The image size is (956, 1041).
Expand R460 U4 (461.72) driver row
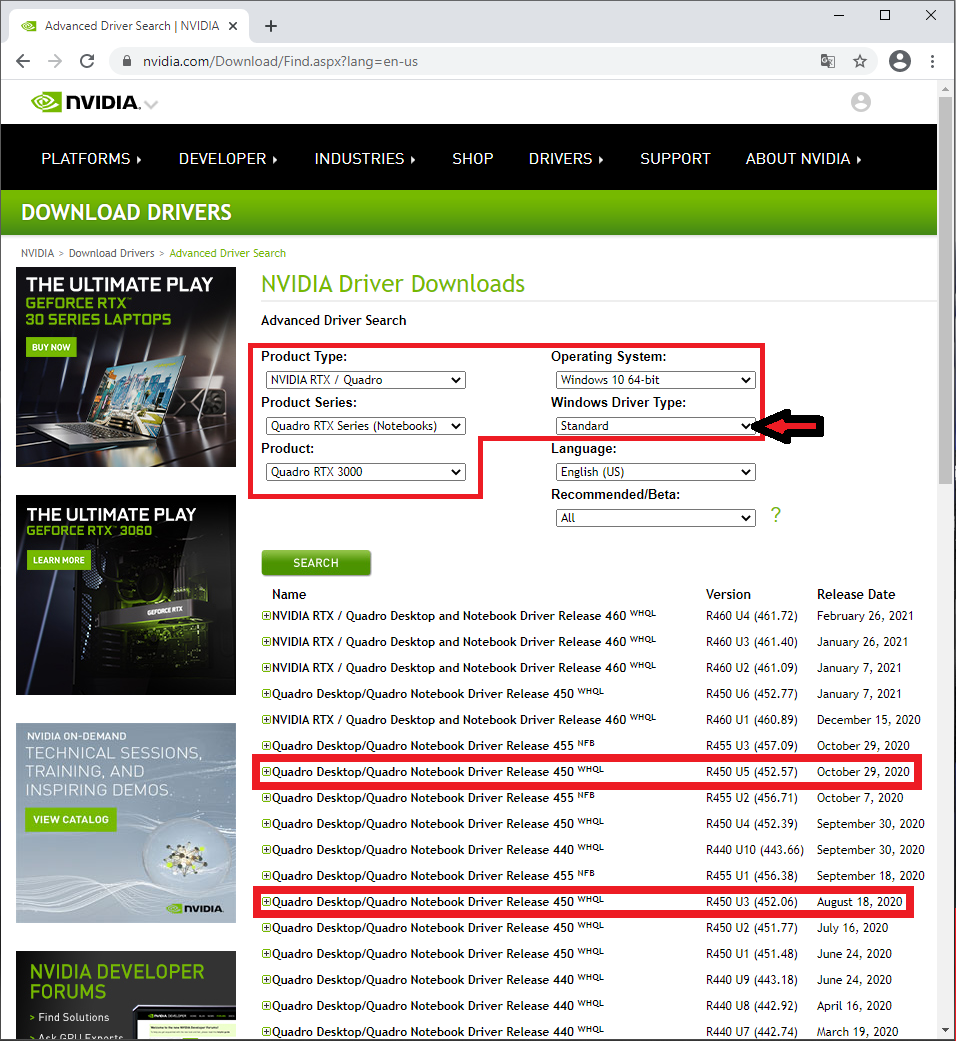266,615
